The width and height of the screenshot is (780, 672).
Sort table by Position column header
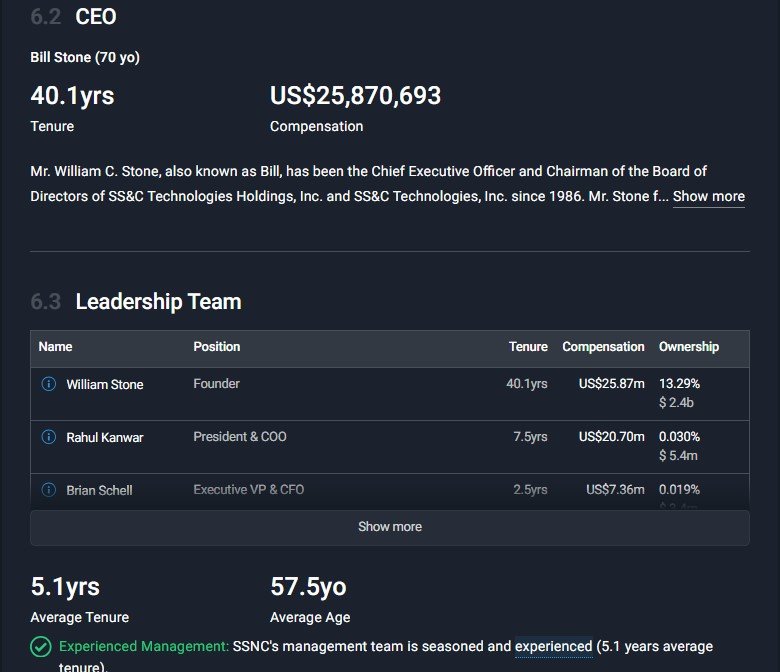pyautogui.click(x=216, y=347)
